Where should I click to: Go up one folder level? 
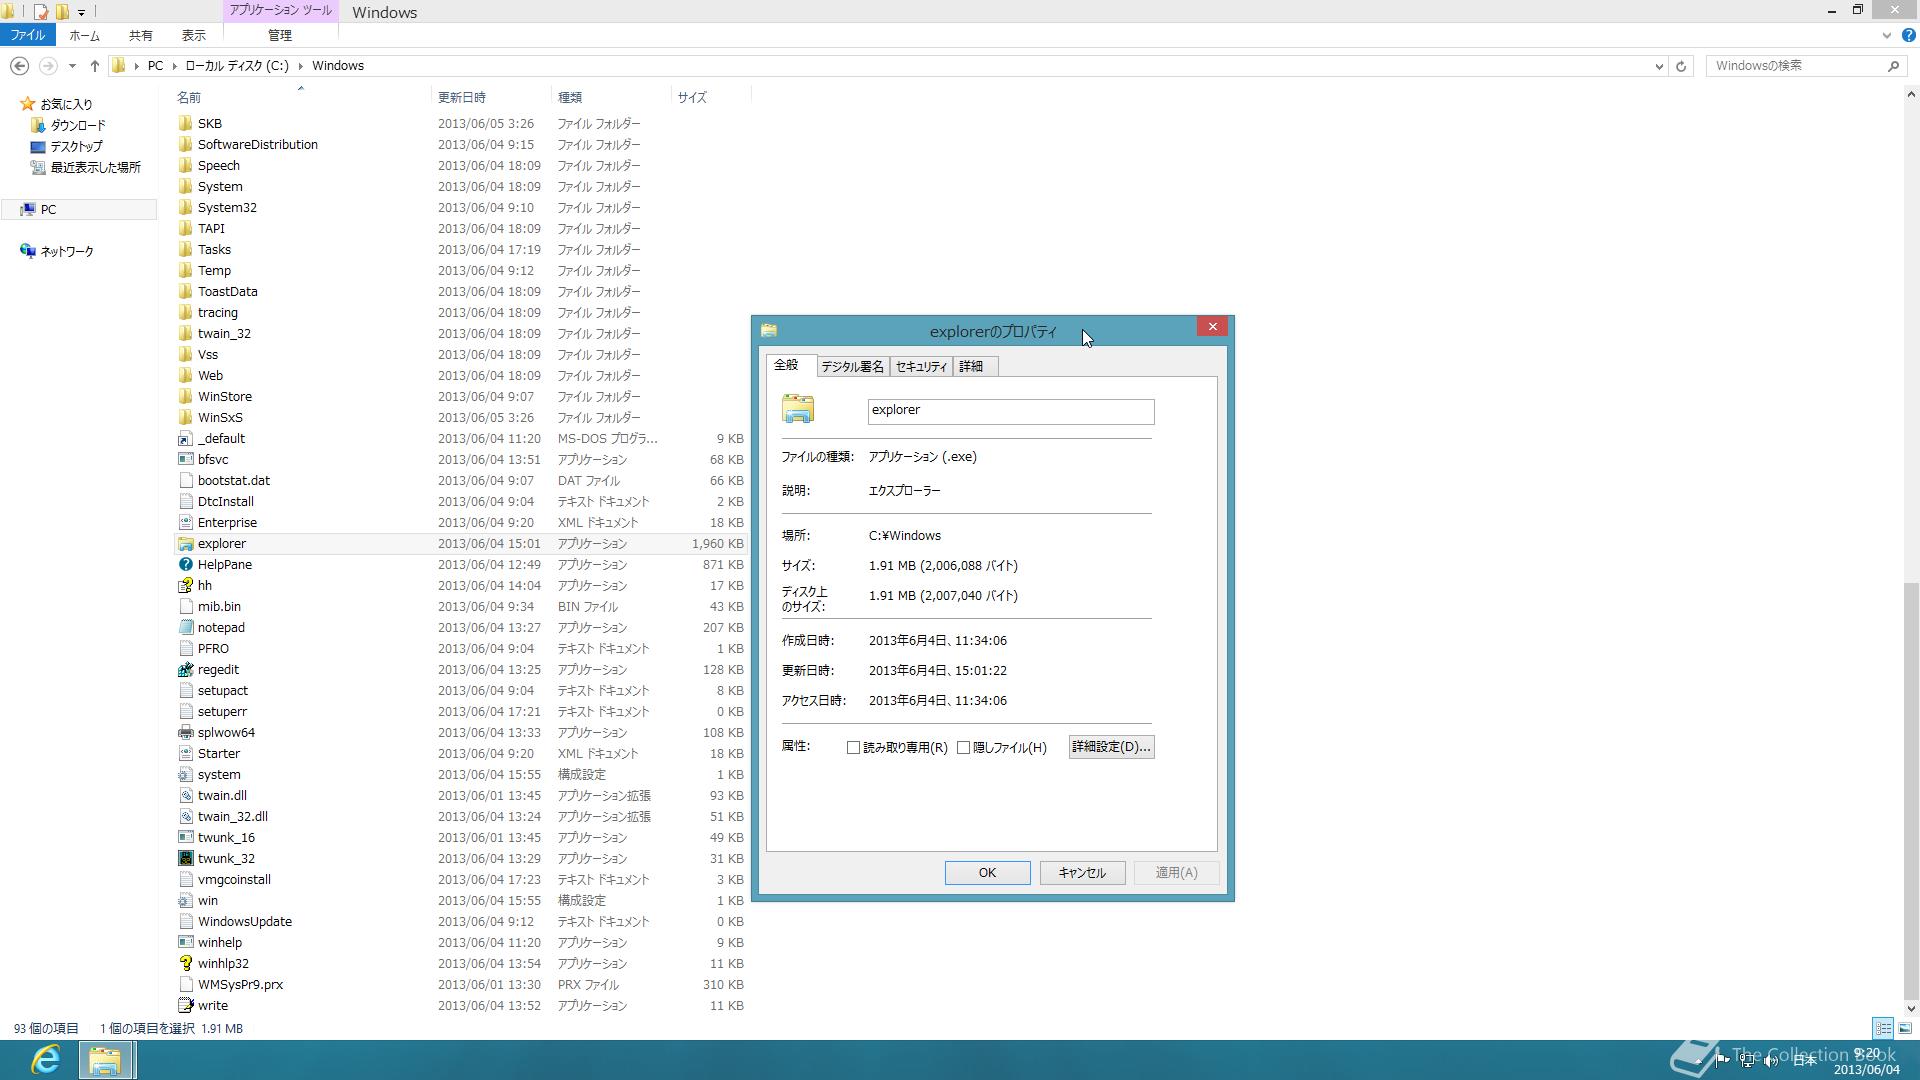(x=95, y=66)
